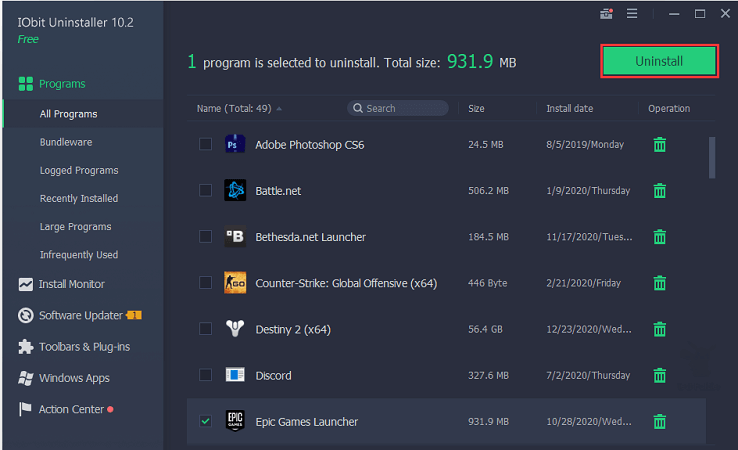This screenshot has height=450, width=738.
Task: Show Large Programs list
Action: pyautogui.click(x=75, y=227)
